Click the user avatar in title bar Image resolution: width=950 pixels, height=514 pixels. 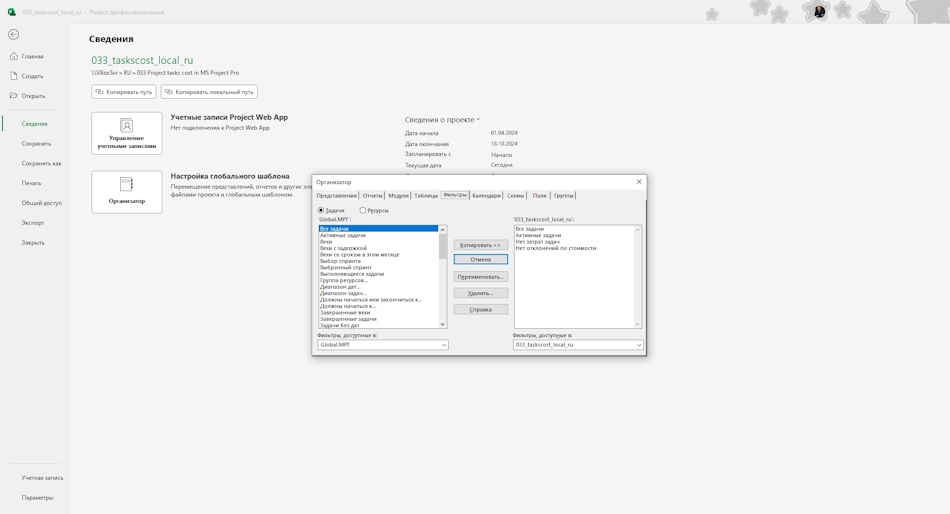[819, 12]
